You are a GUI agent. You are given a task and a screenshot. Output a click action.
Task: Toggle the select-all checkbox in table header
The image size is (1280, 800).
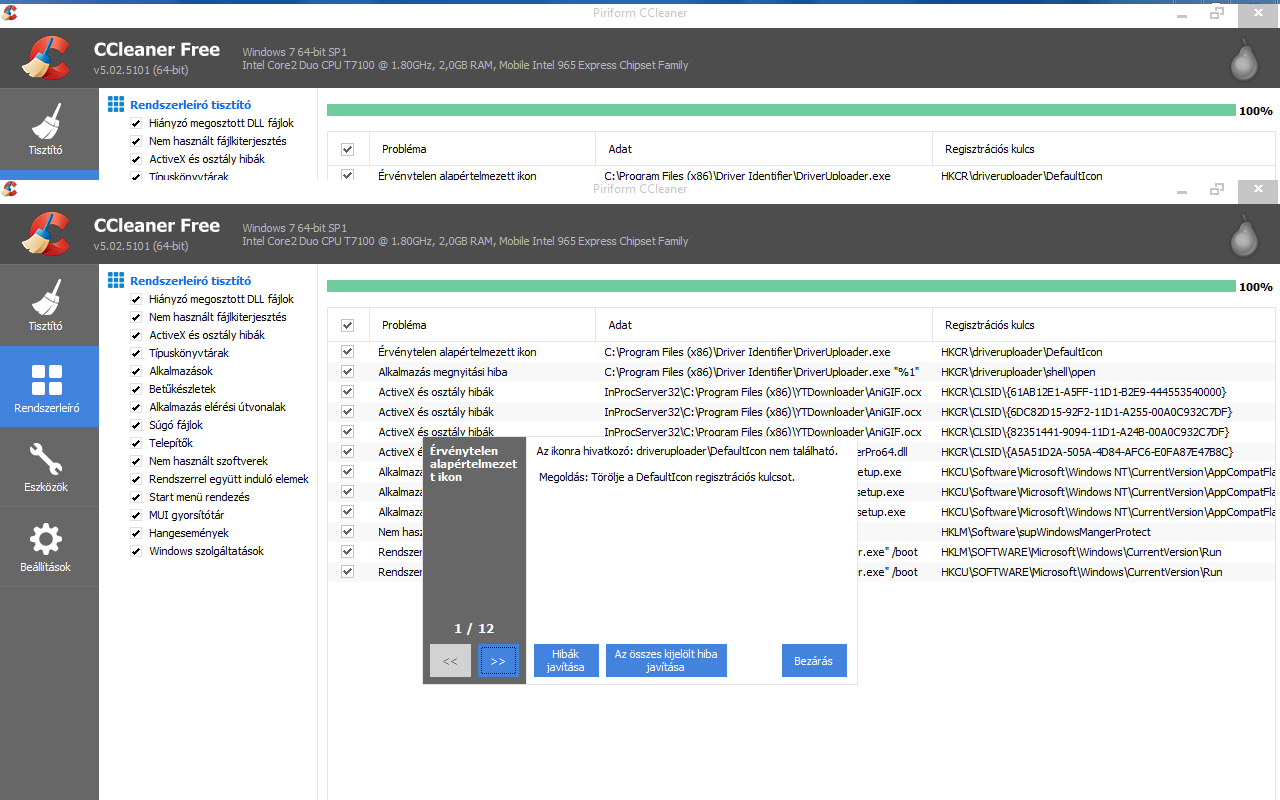(347, 325)
